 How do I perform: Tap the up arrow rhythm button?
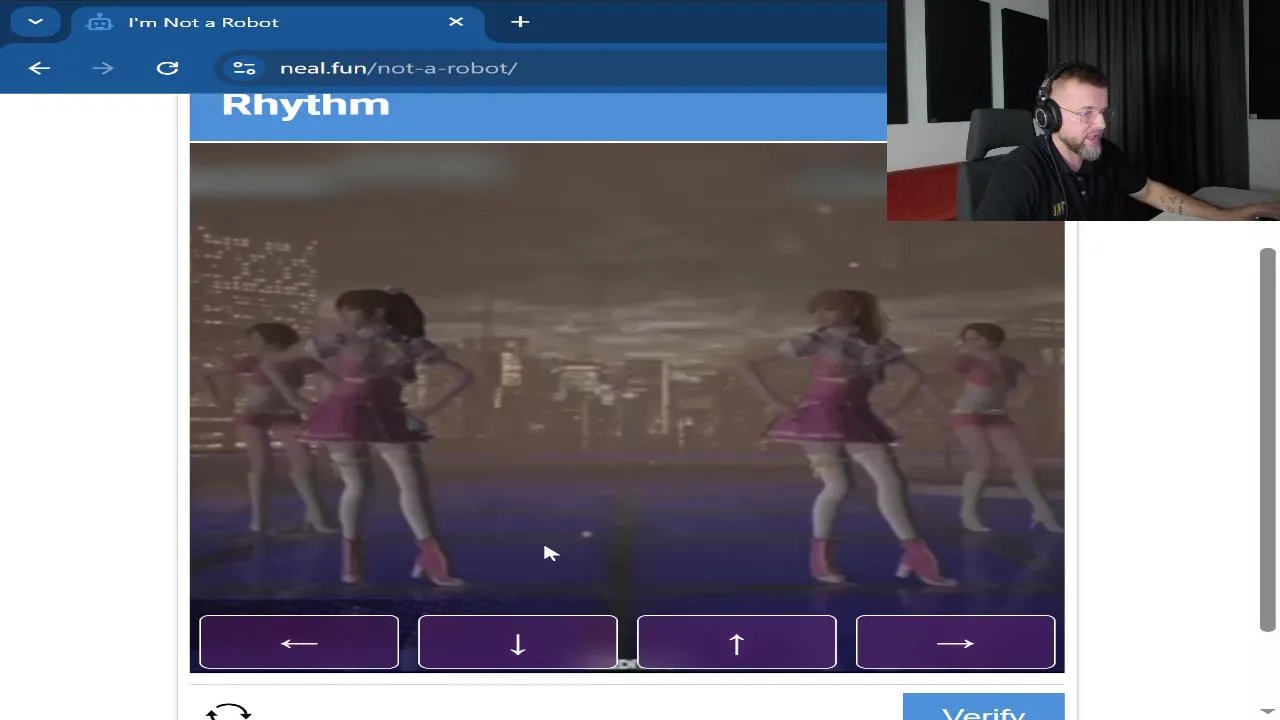click(737, 642)
